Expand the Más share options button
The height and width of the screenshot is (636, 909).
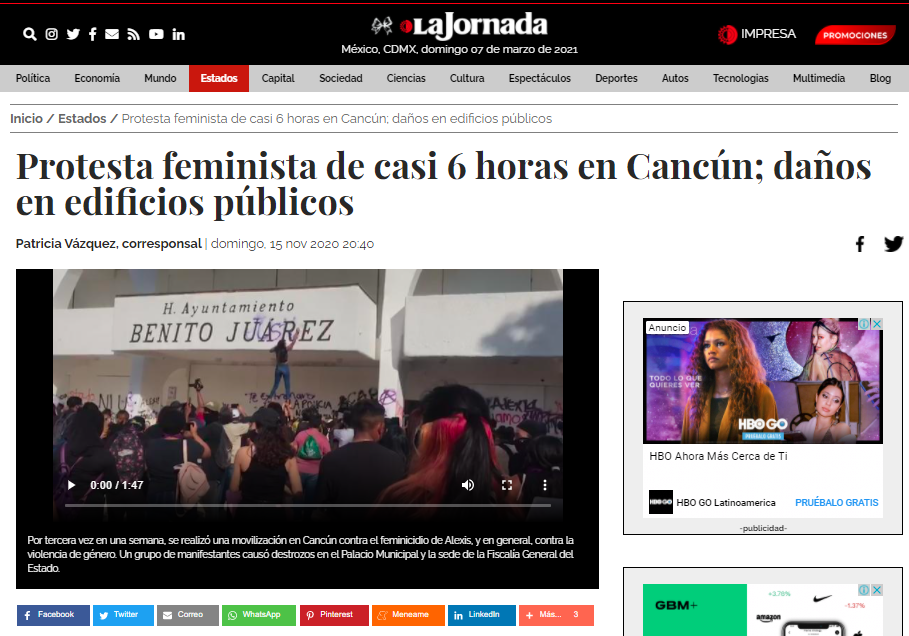point(556,615)
